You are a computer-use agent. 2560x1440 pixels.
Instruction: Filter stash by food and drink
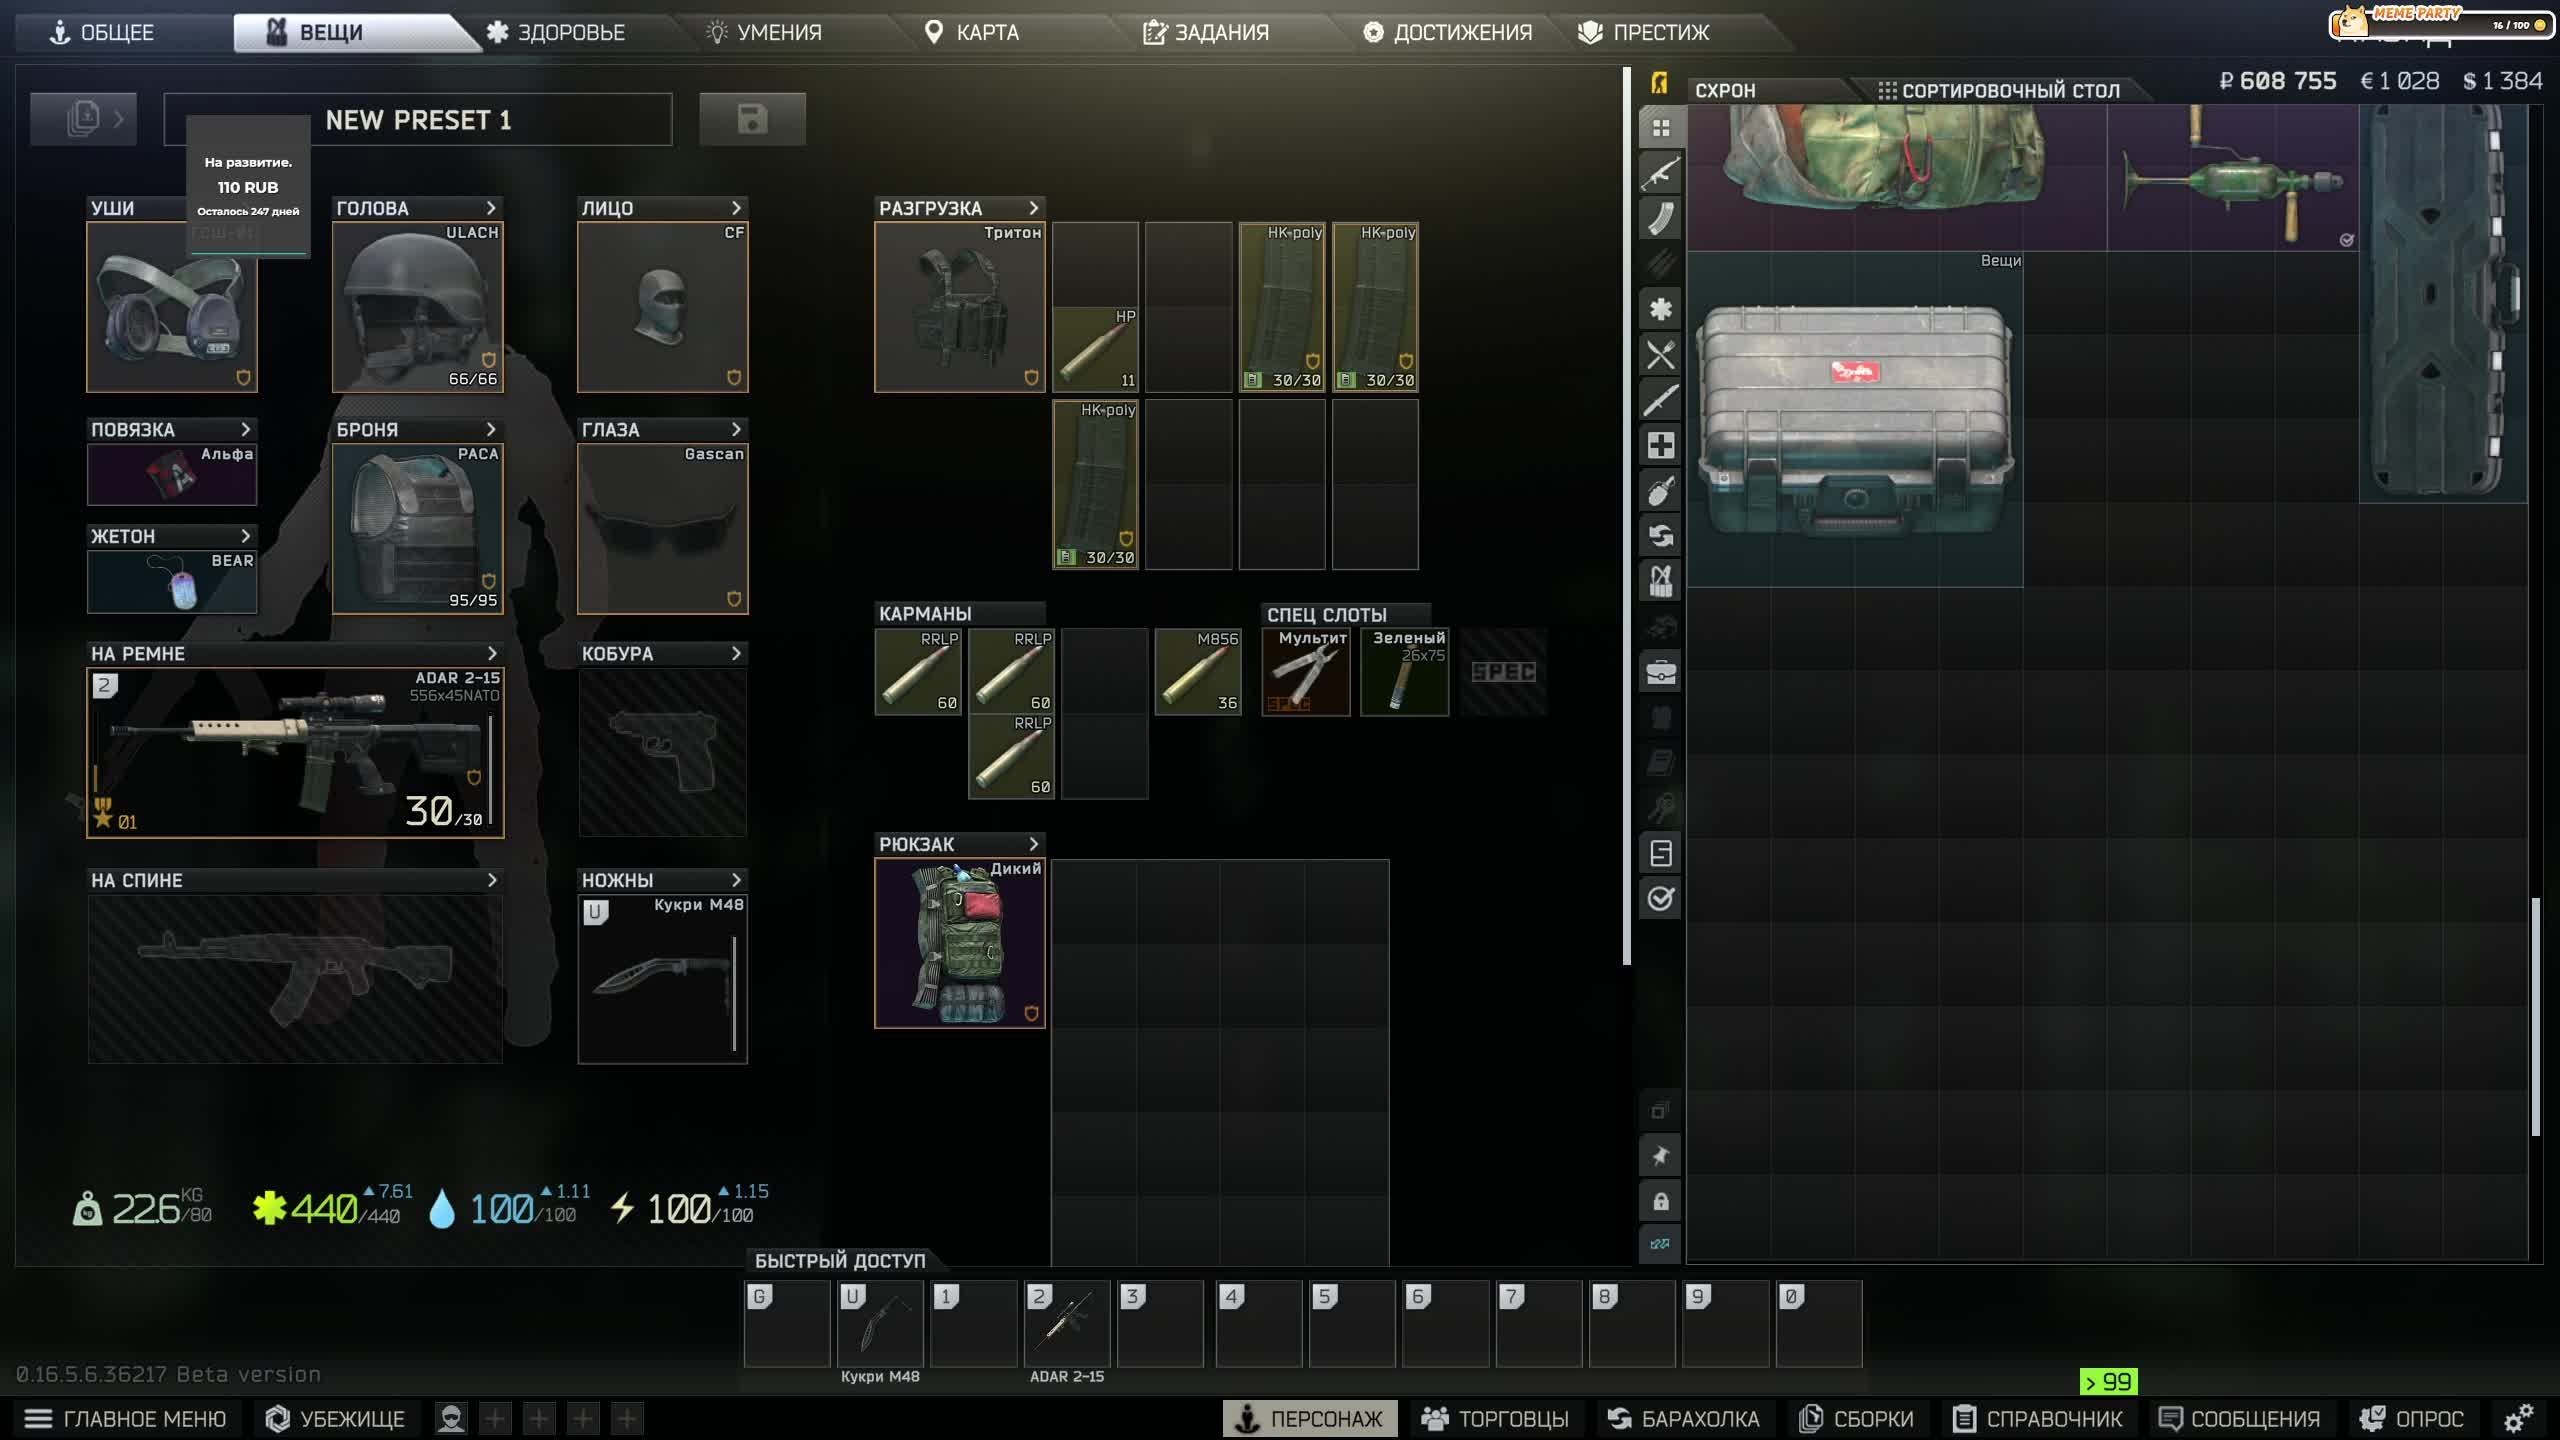1660,355
